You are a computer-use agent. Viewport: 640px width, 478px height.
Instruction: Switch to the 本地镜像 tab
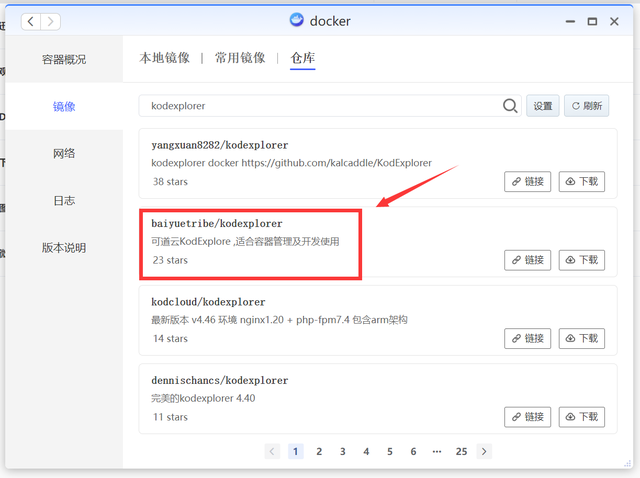(x=164, y=58)
